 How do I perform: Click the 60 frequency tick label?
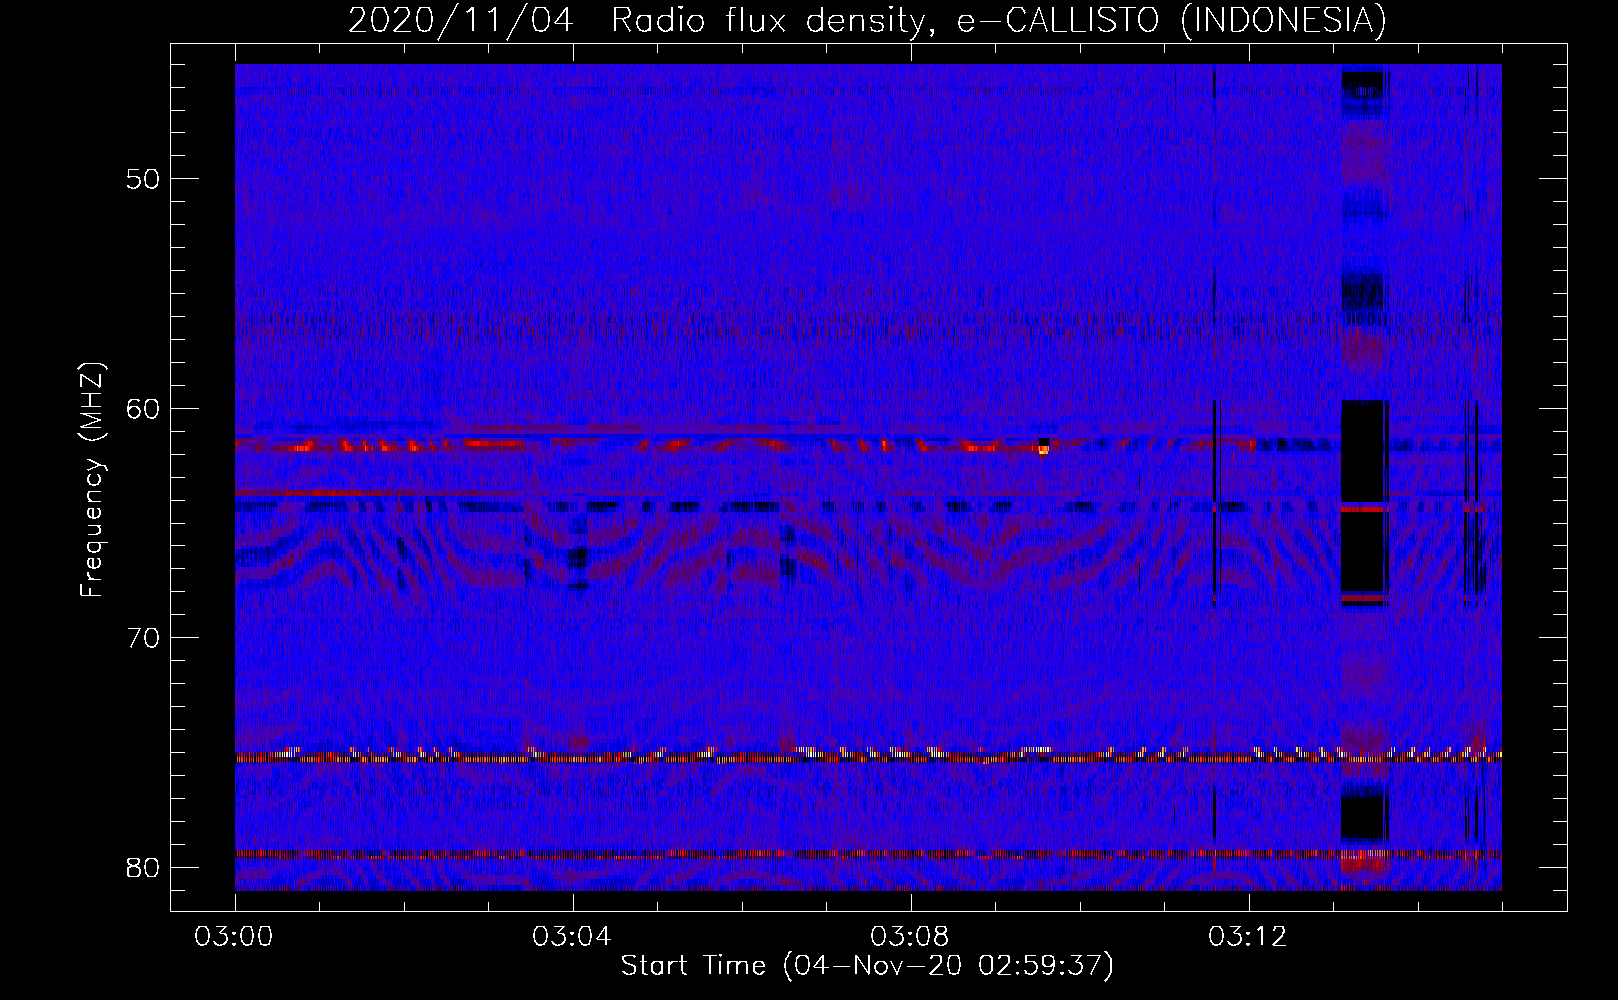(143, 408)
